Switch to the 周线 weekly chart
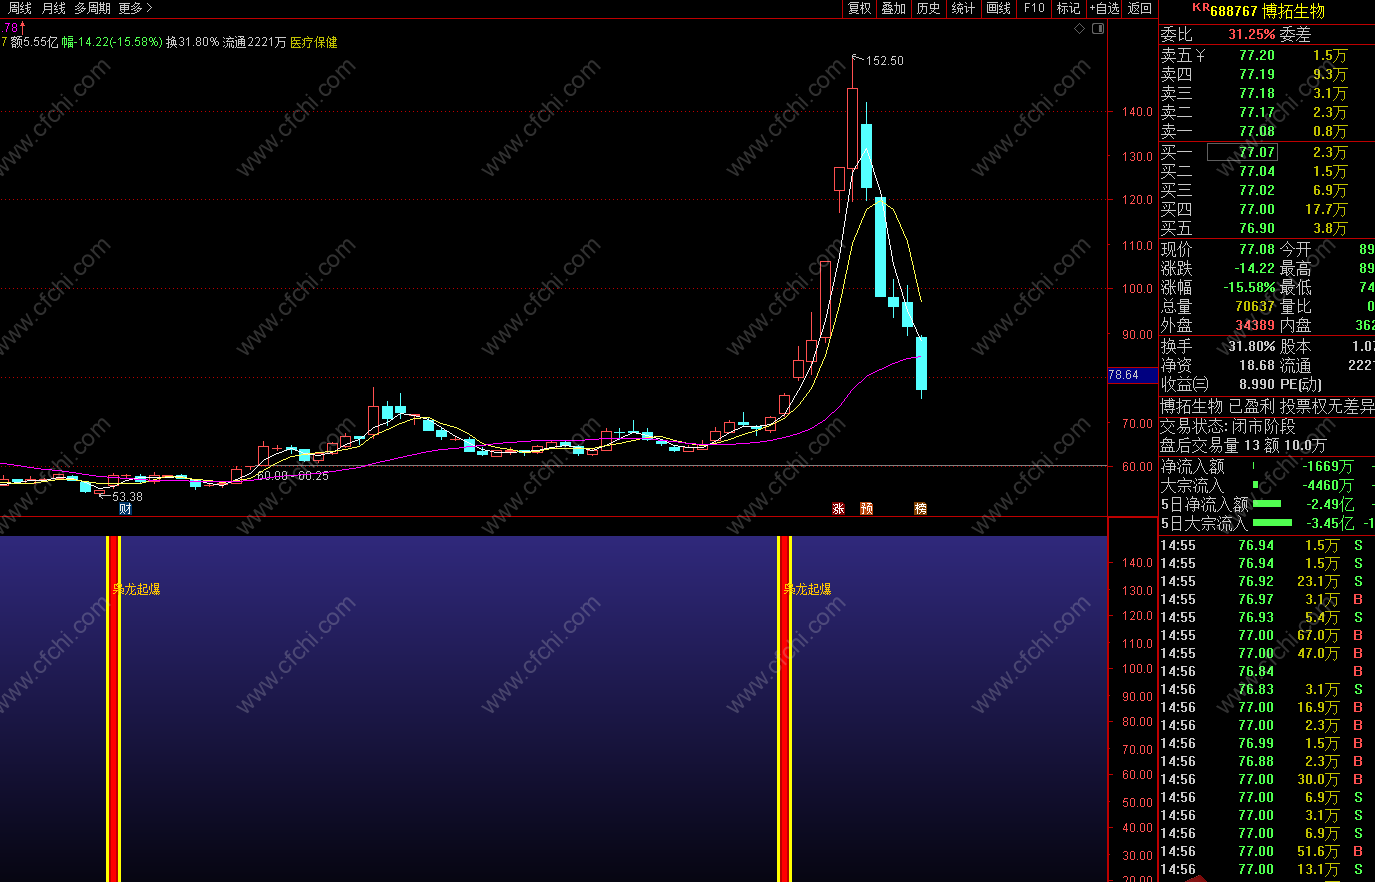This screenshot has width=1375, height=882. click(x=20, y=8)
